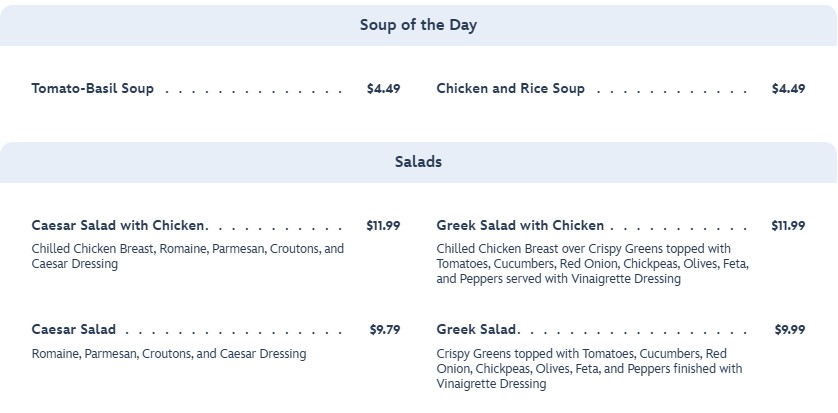The image size is (838, 413).
Task: Select the Greek Salad with Chicken title
Action: tap(520, 226)
